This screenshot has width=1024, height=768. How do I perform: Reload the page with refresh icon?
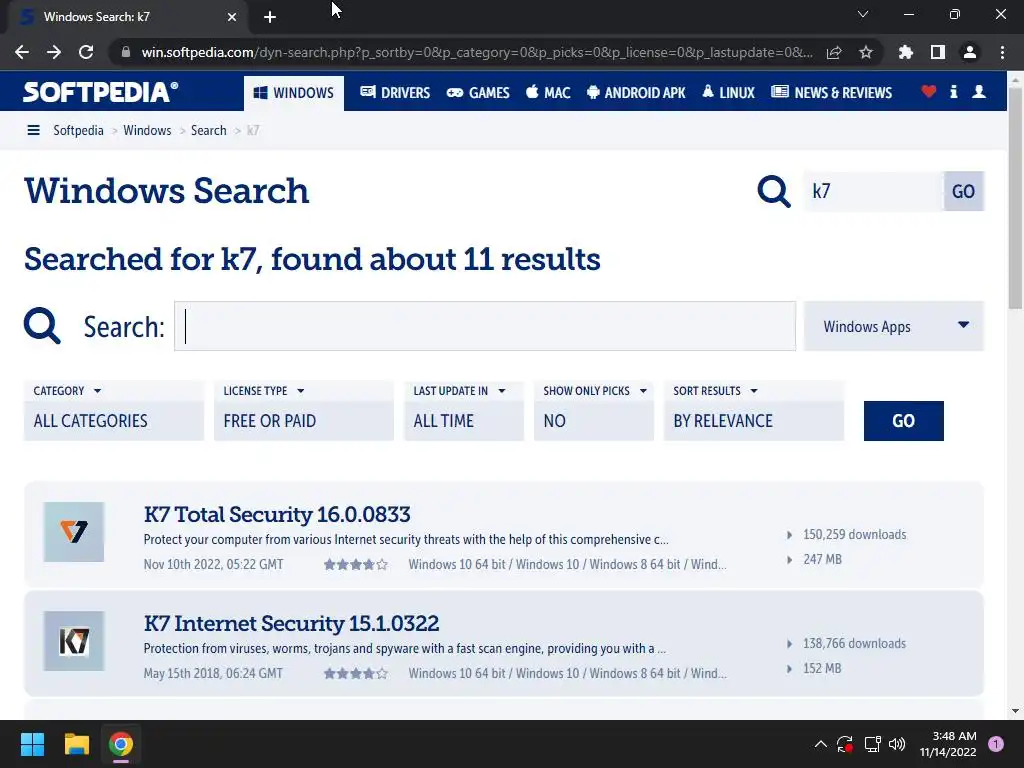(x=86, y=52)
